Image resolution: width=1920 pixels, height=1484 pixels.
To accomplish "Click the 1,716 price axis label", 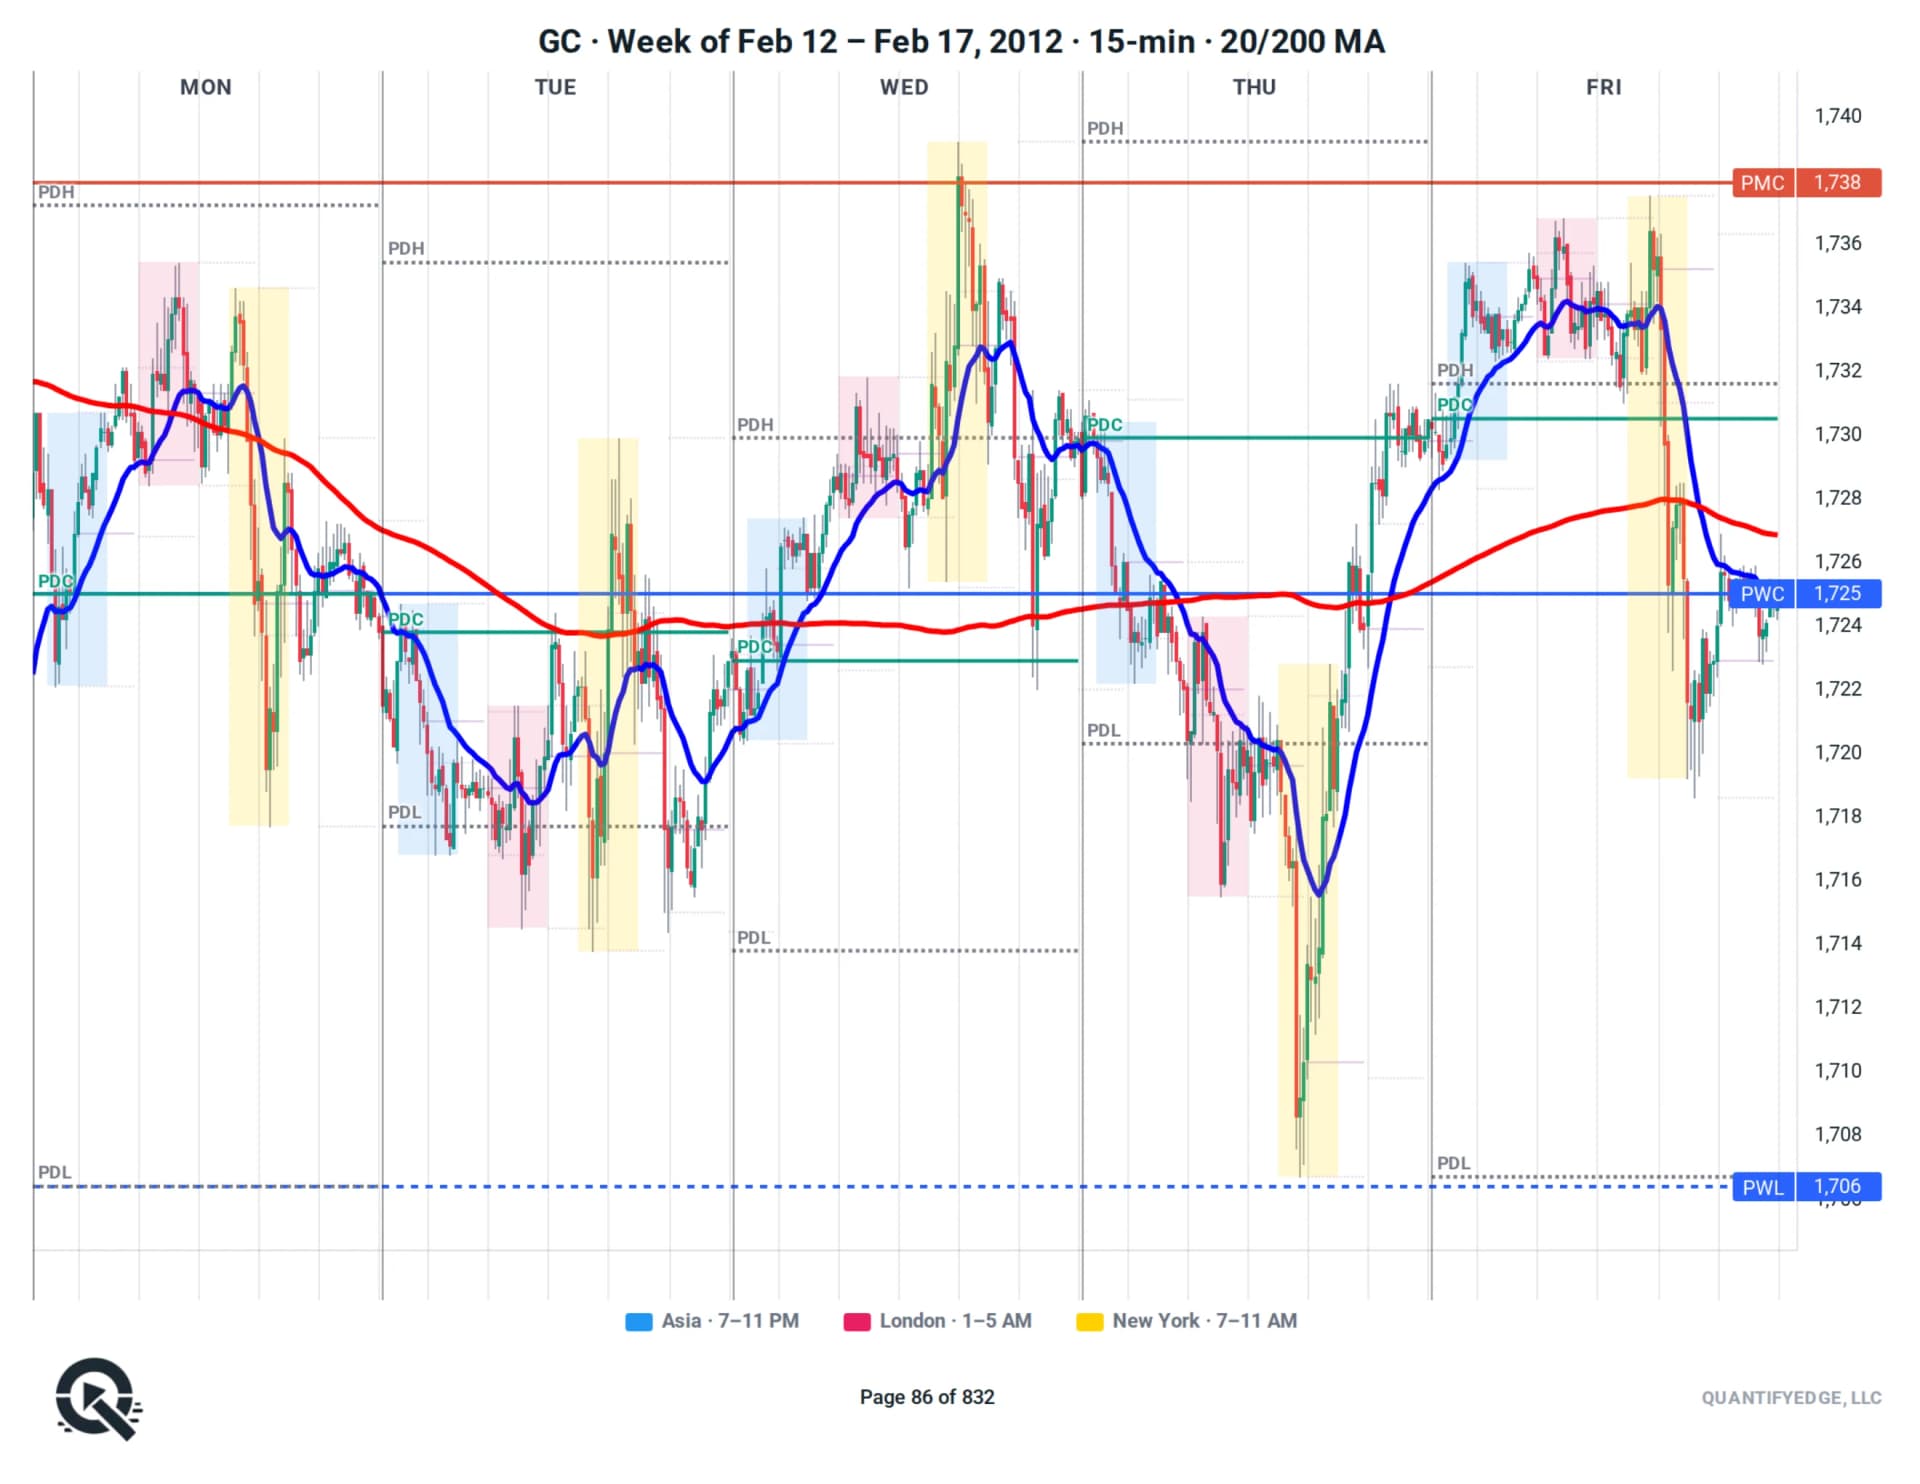I will (x=1838, y=880).
